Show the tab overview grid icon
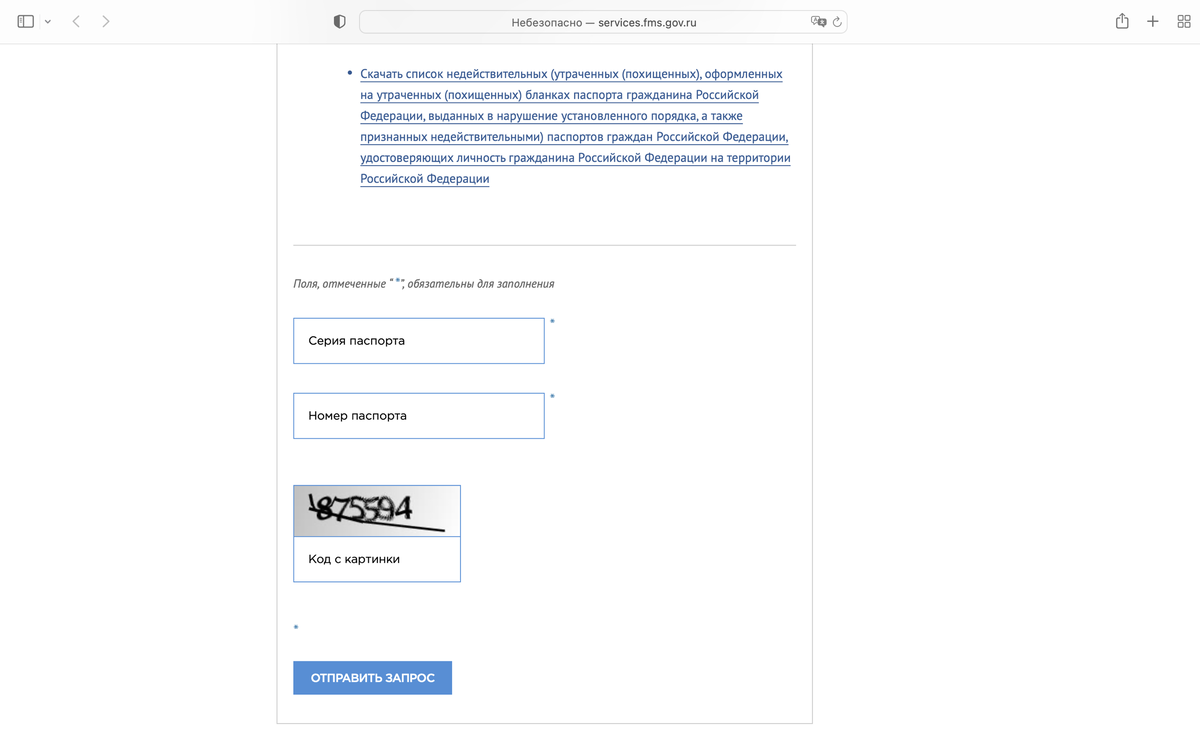Image resolution: width=1200 pixels, height=740 pixels. click(1184, 21)
